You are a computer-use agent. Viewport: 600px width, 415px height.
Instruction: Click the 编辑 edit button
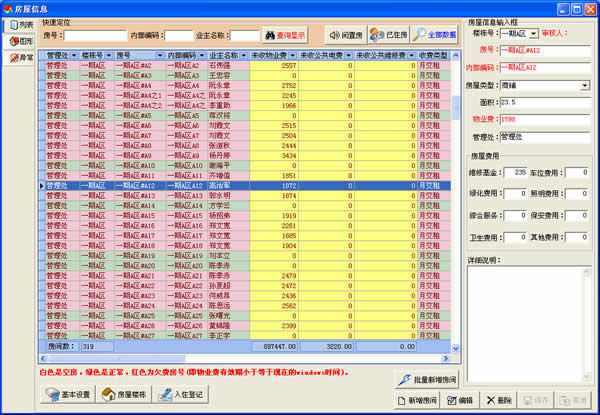click(461, 400)
